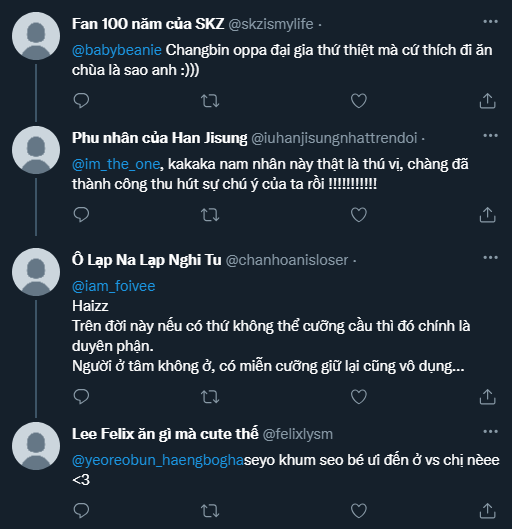Reply to the tweet by @felixlysm
Image resolution: width=512 pixels, height=529 pixels.
point(81,510)
